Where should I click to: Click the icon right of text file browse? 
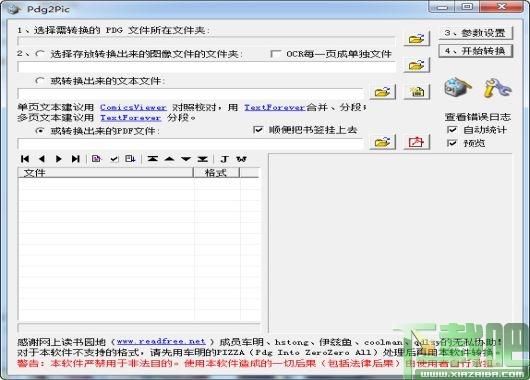tap(417, 92)
